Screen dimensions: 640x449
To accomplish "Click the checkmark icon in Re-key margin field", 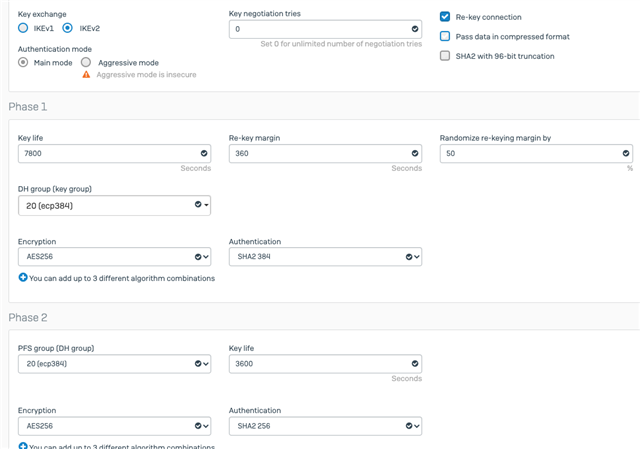I will click(415, 153).
